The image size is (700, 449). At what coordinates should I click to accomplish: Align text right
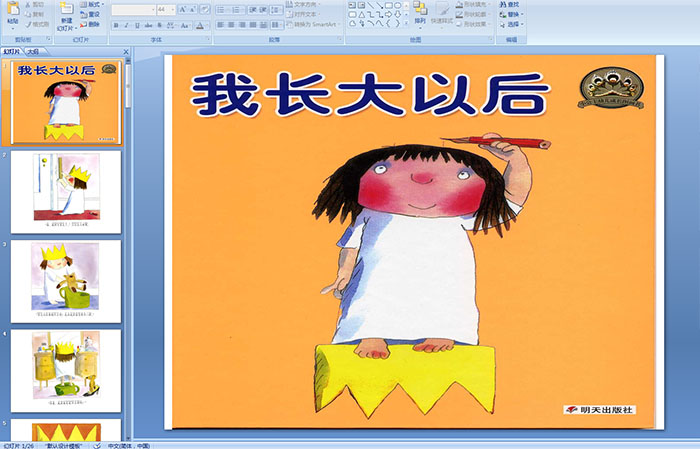coord(242,25)
